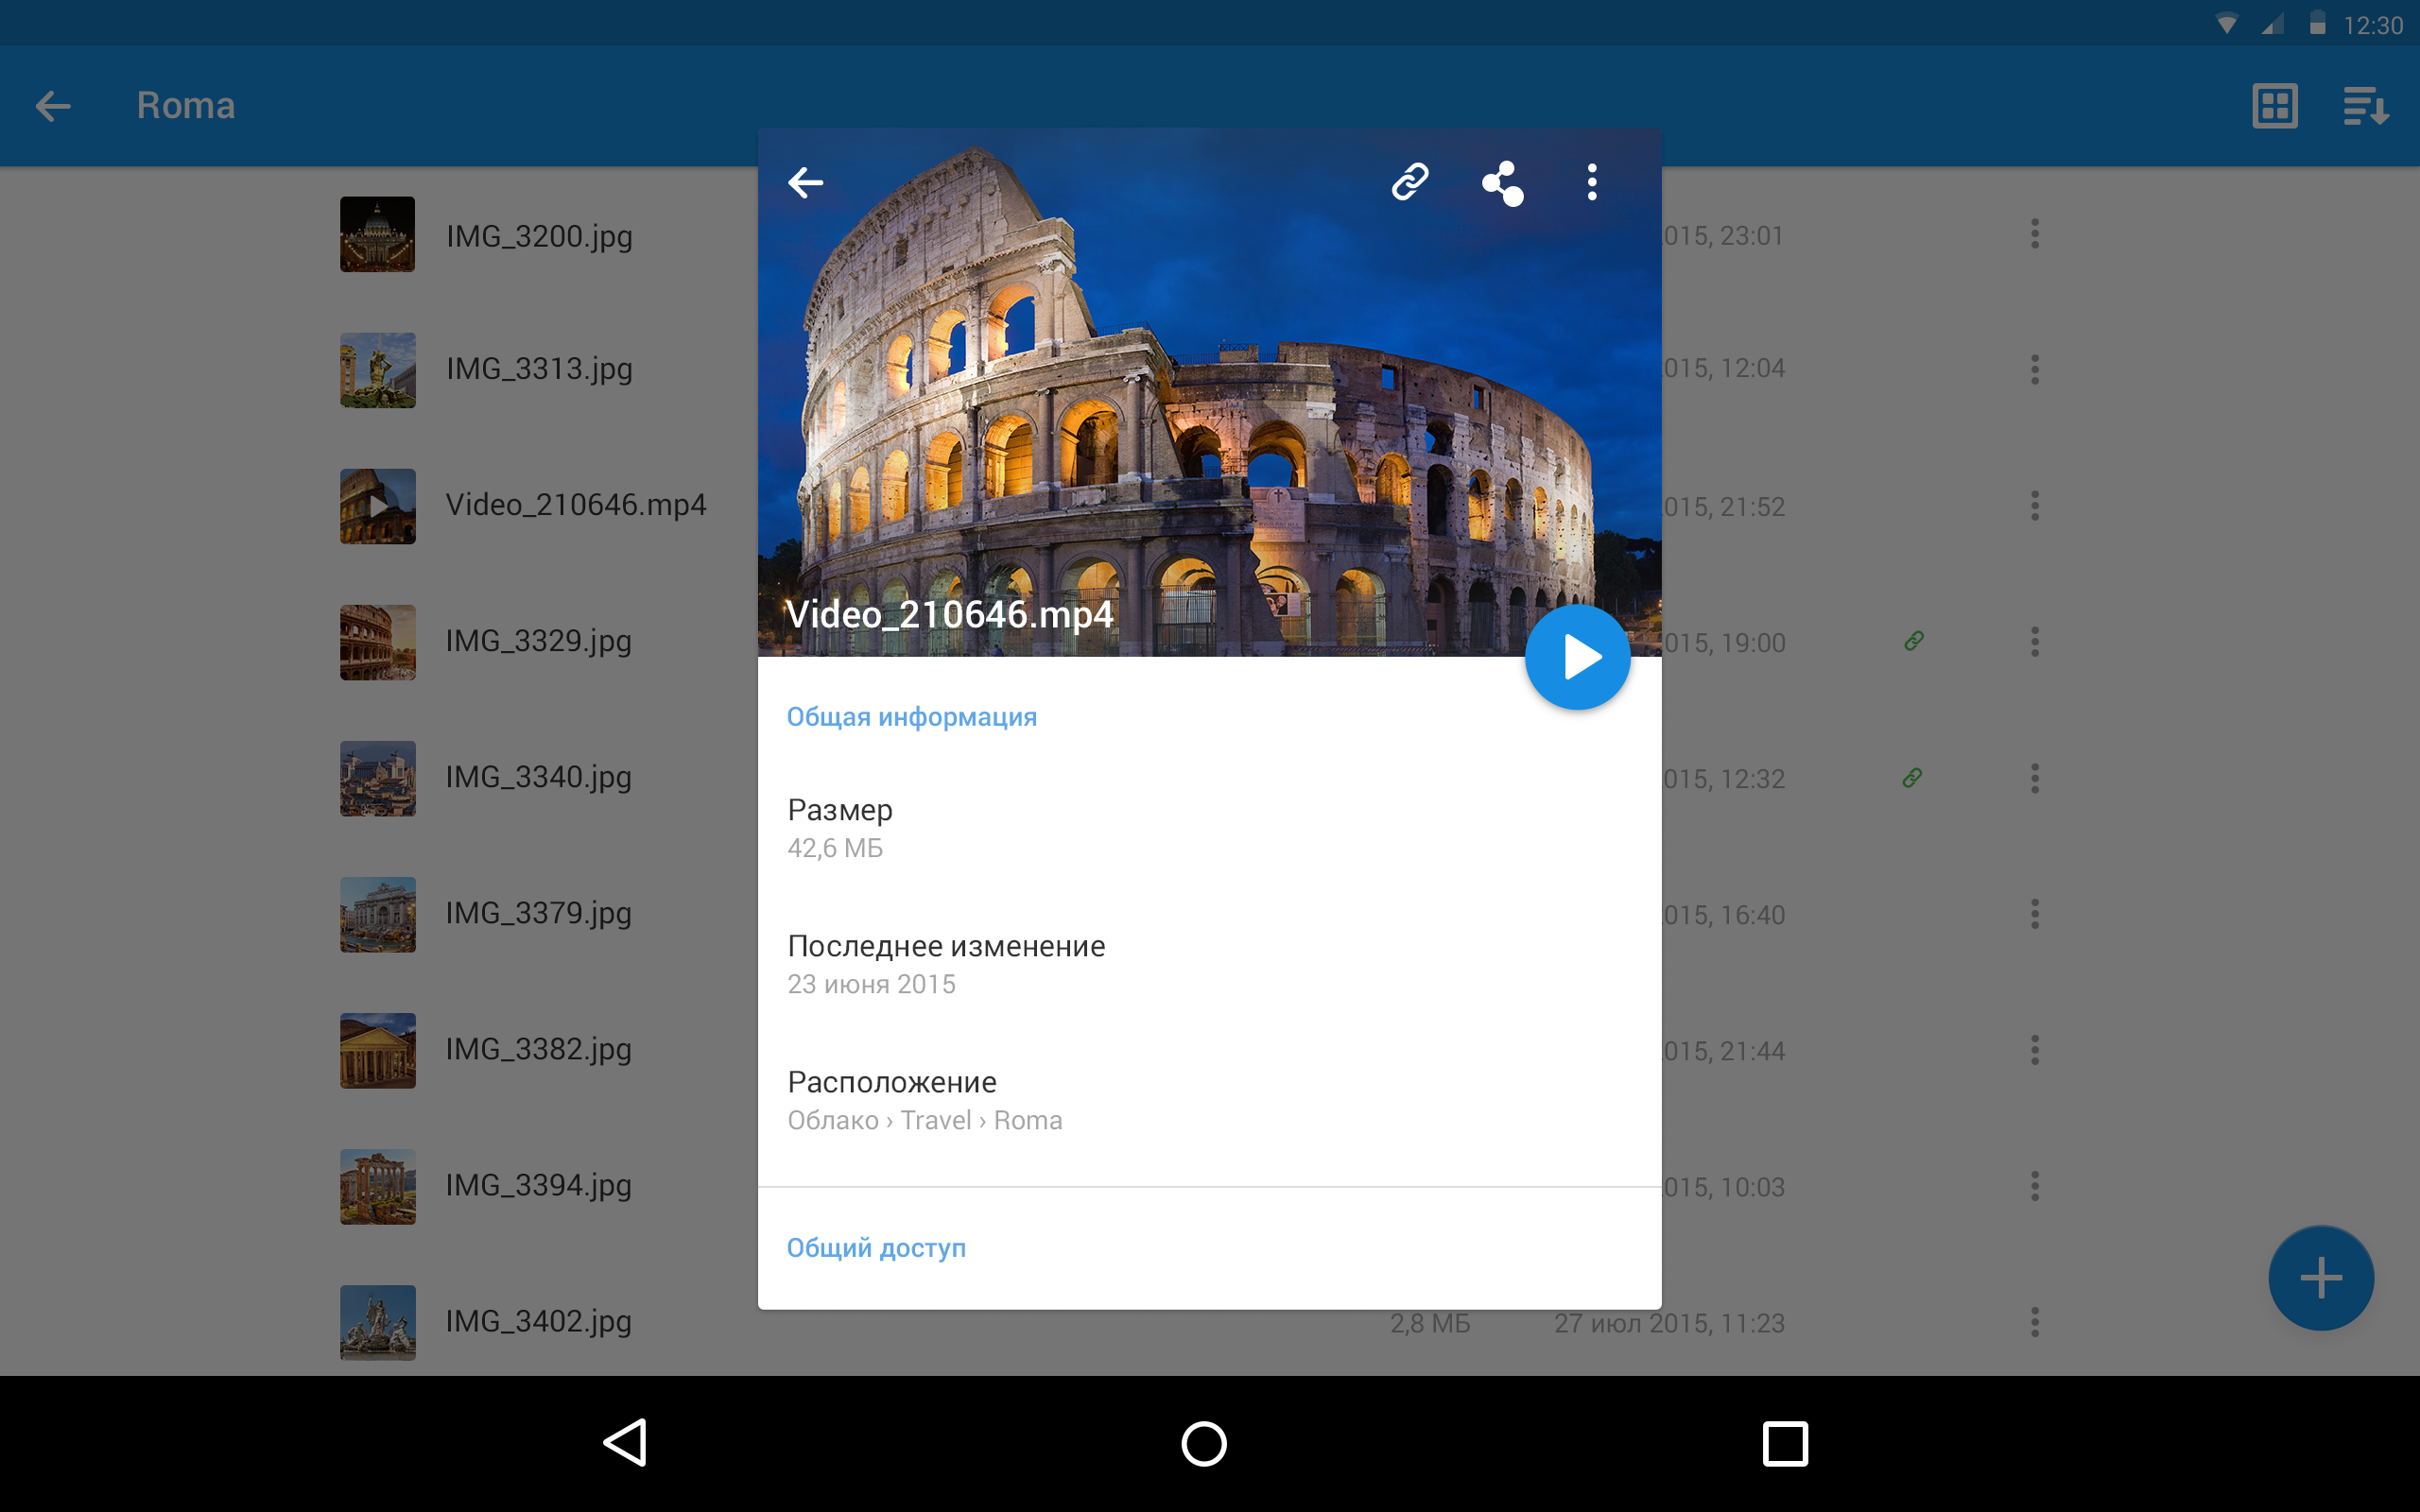Open the IMG_3329.jpg thumbnail

point(377,642)
